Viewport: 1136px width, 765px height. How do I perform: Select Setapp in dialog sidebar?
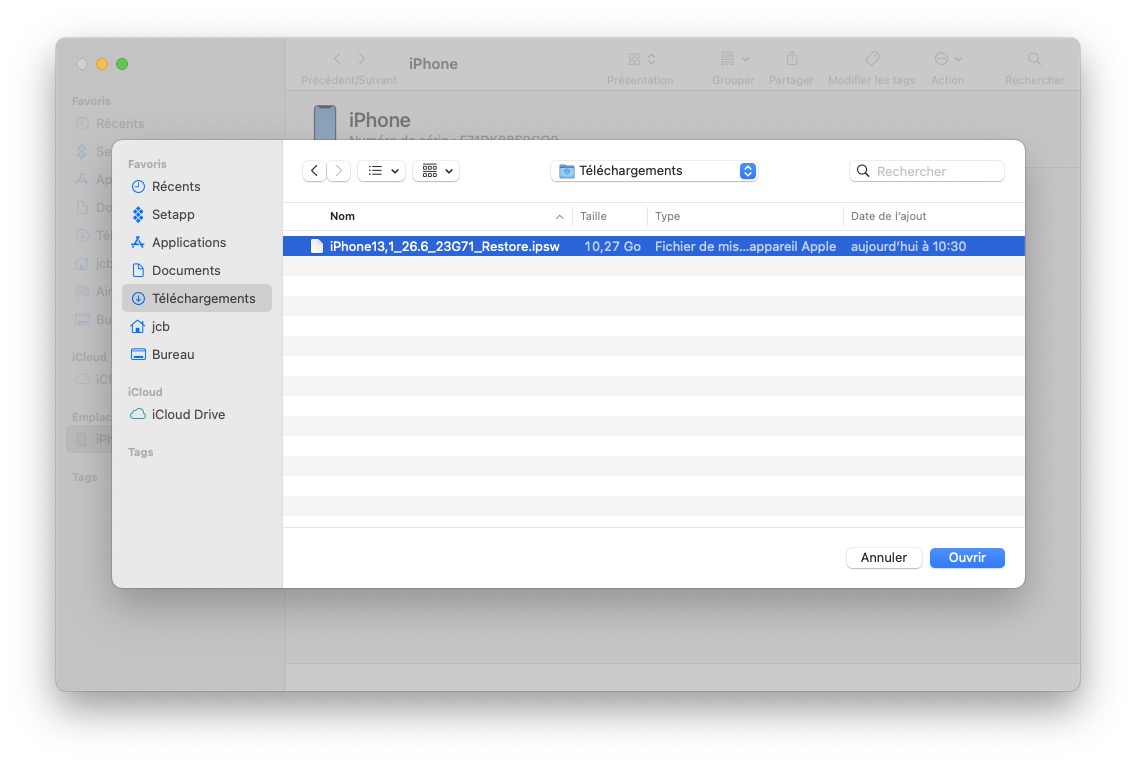pos(197,214)
